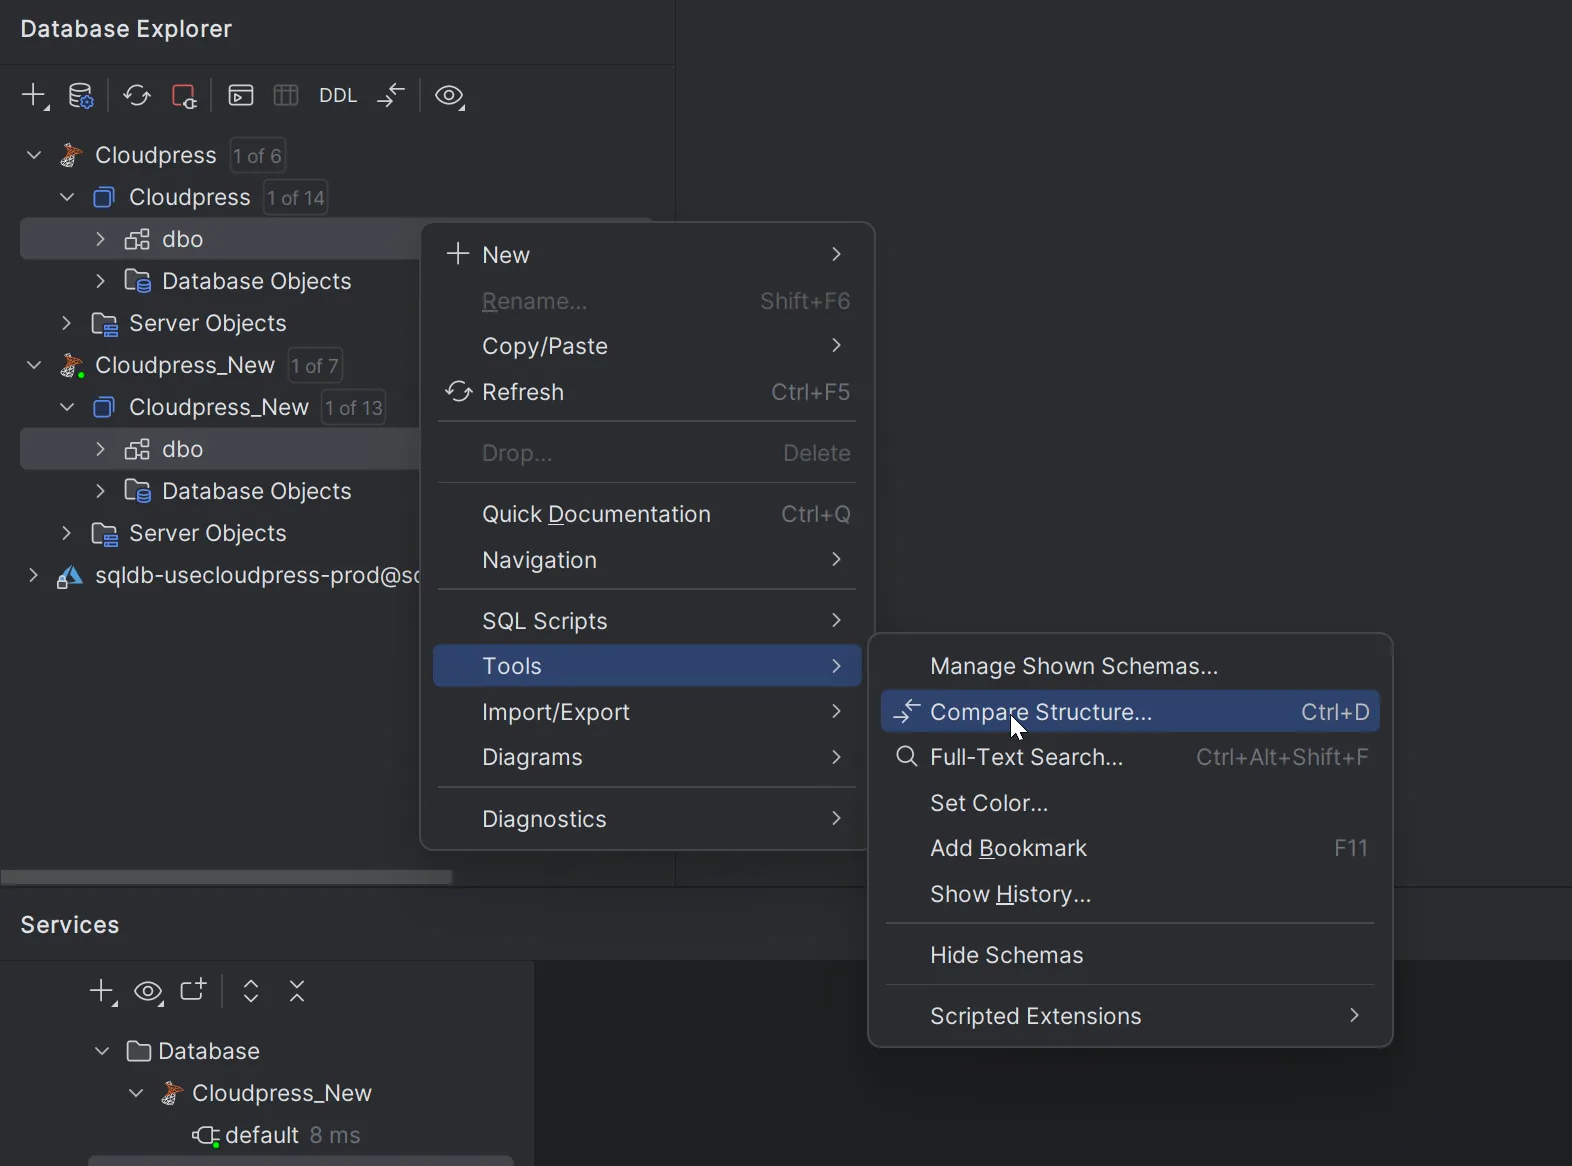Collapse the top Cloudpress data source node
Screen dimensions: 1572x1166
pyautogui.click(x=34, y=156)
